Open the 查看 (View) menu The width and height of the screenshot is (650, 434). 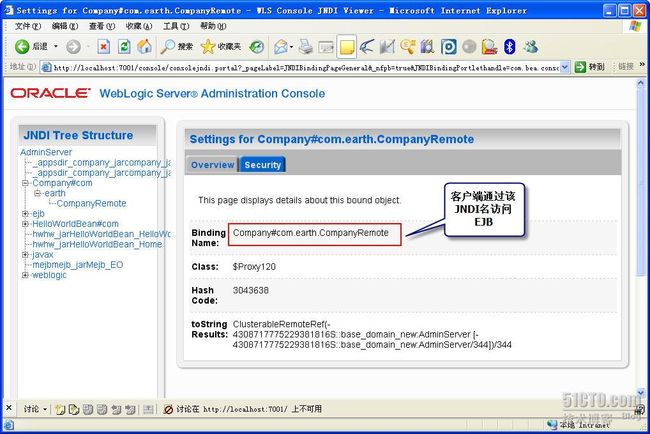[102, 26]
